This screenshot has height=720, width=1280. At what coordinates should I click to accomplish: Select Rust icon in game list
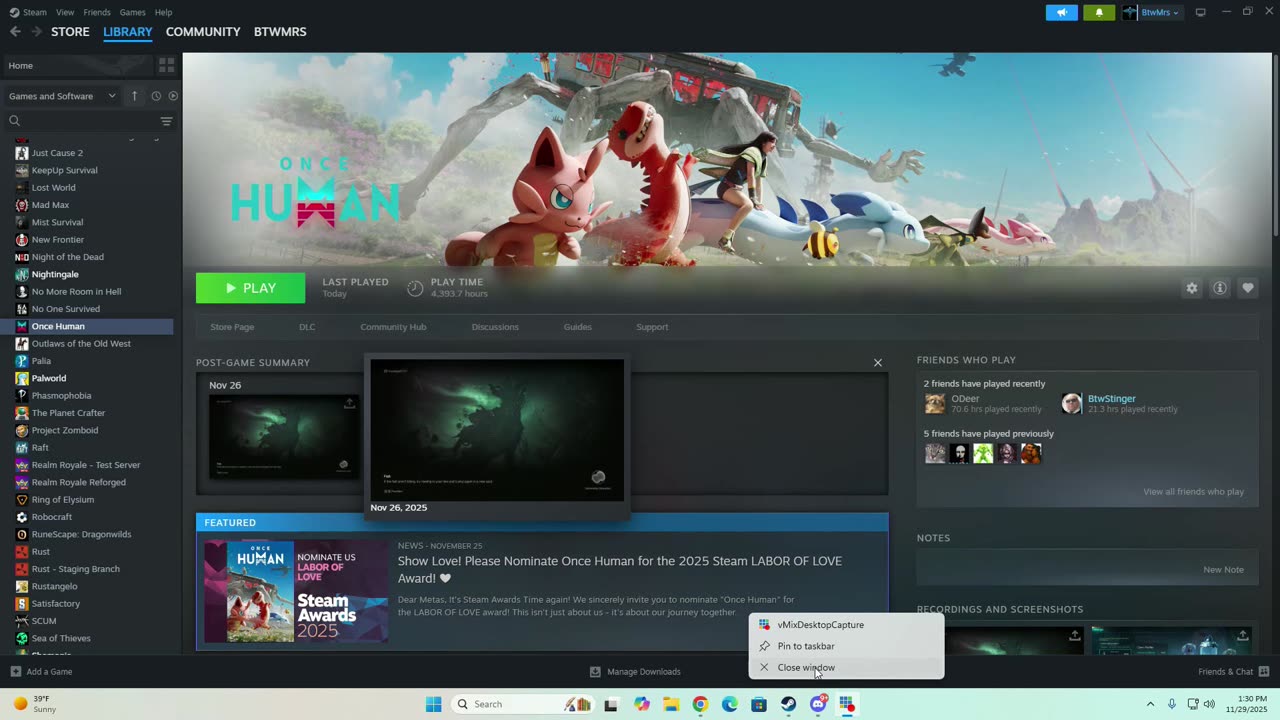point(22,552)
